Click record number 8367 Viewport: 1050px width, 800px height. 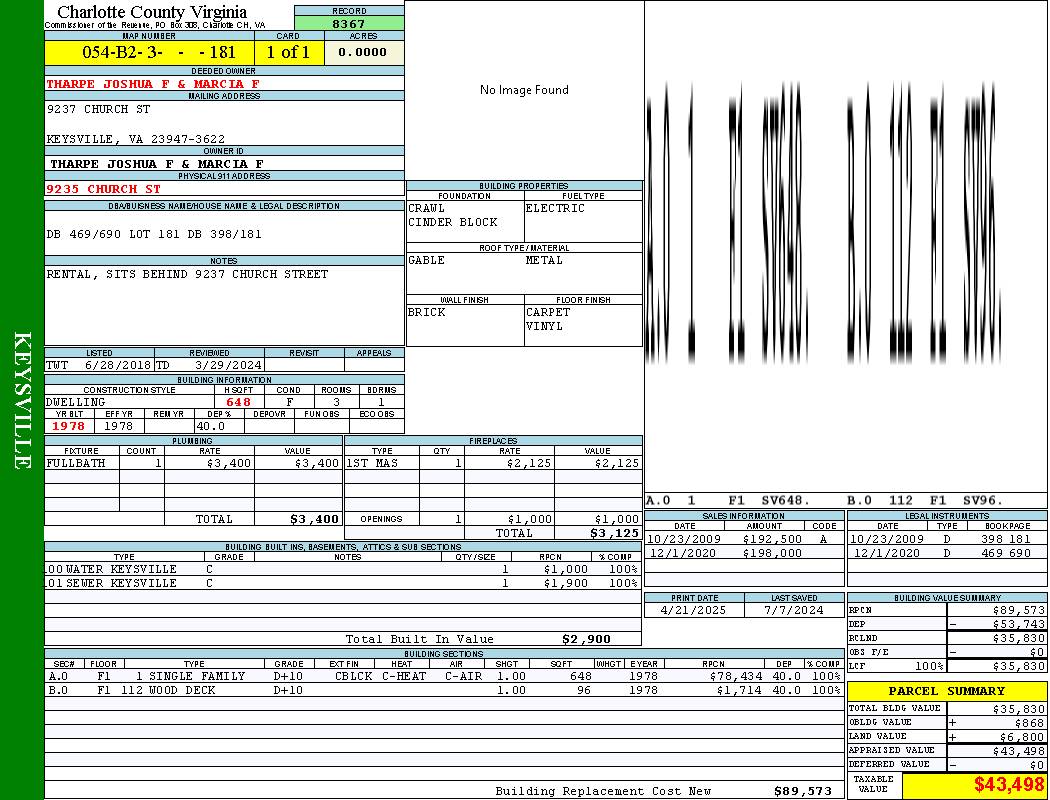click(x=349, y=23)
